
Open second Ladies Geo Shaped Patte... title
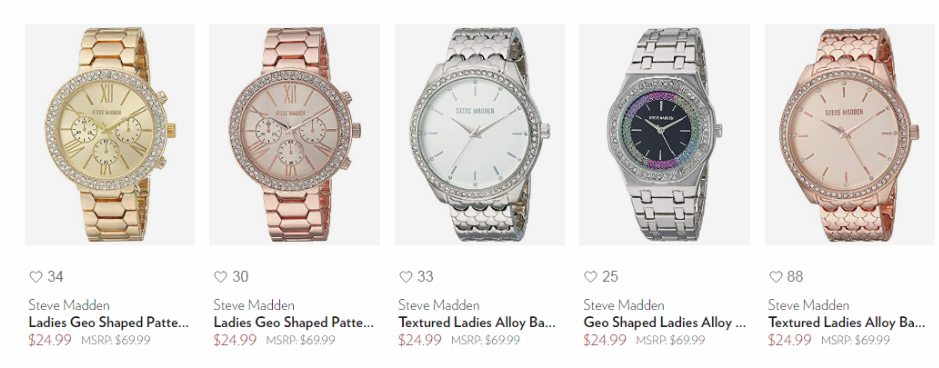pyautogui.click(x=293, y=323)
